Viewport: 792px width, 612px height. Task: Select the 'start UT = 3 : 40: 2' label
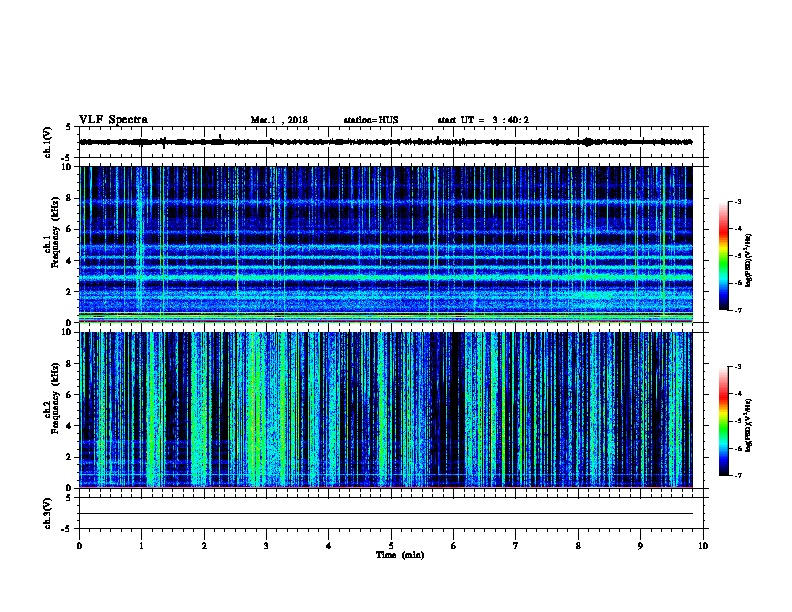pyautogui.click(x=483, y=120)
